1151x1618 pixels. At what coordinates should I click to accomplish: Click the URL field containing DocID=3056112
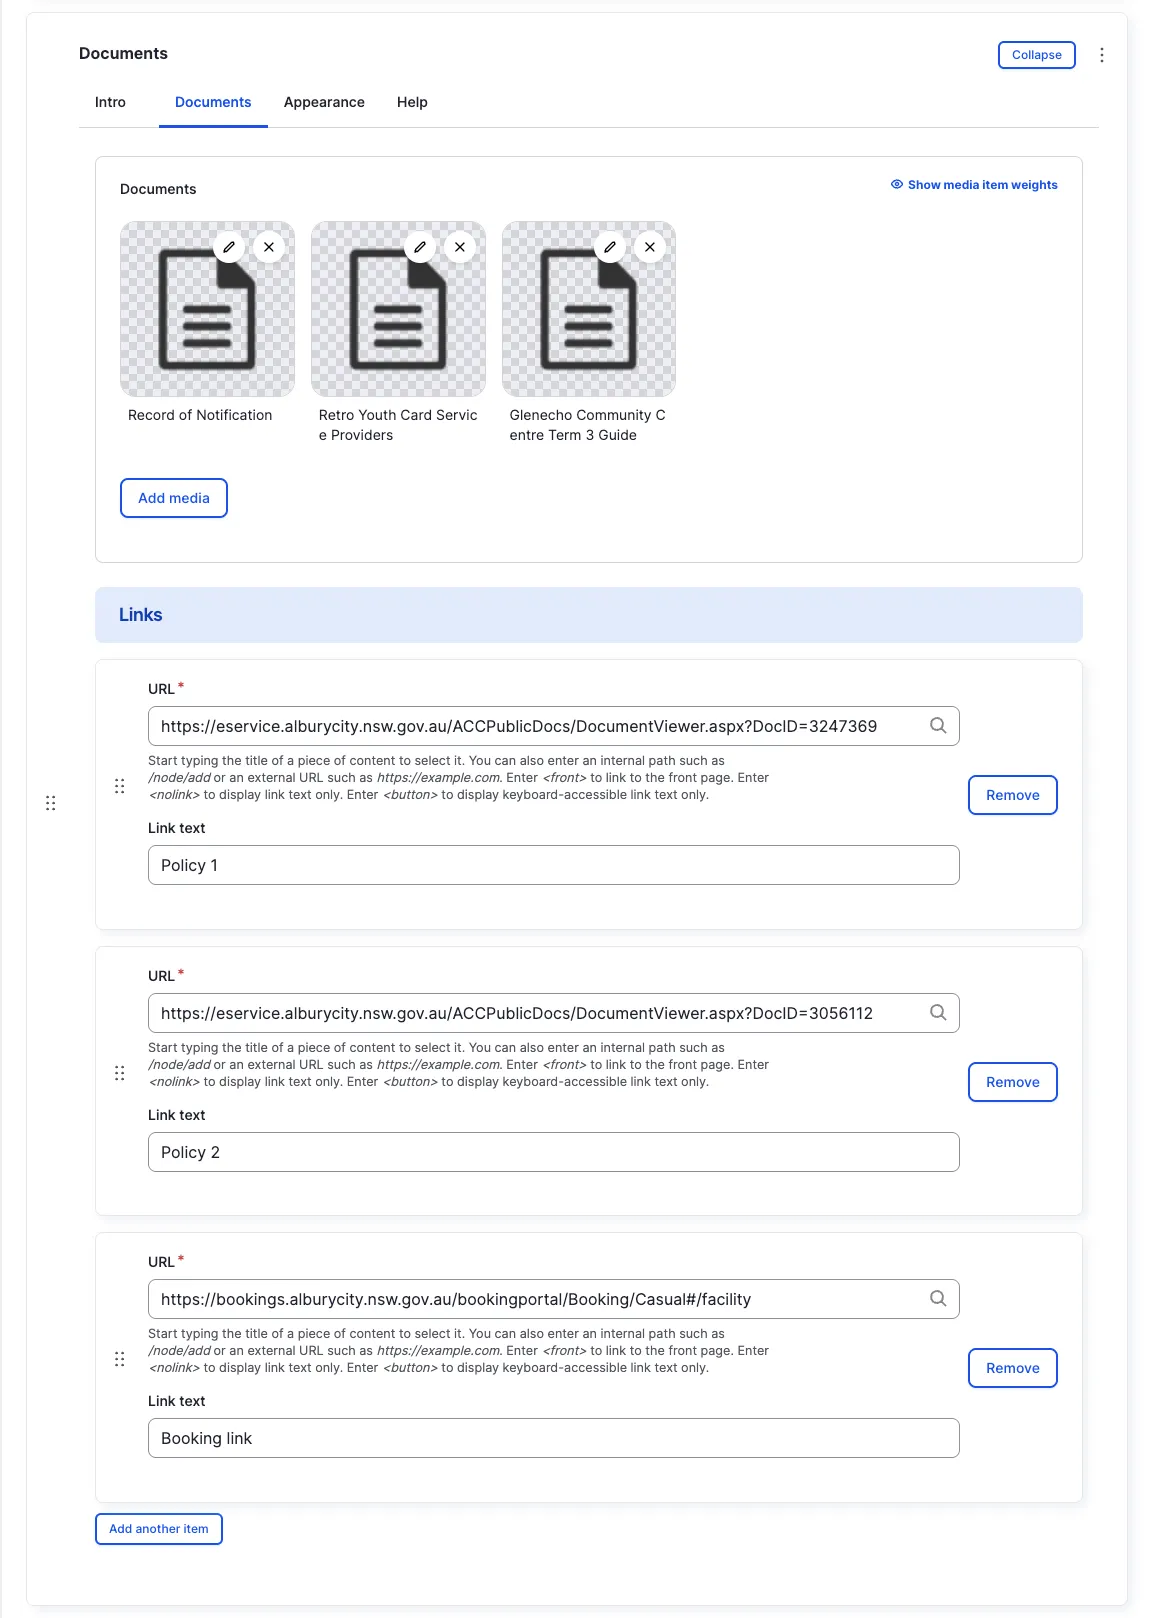coord(554,1013)
